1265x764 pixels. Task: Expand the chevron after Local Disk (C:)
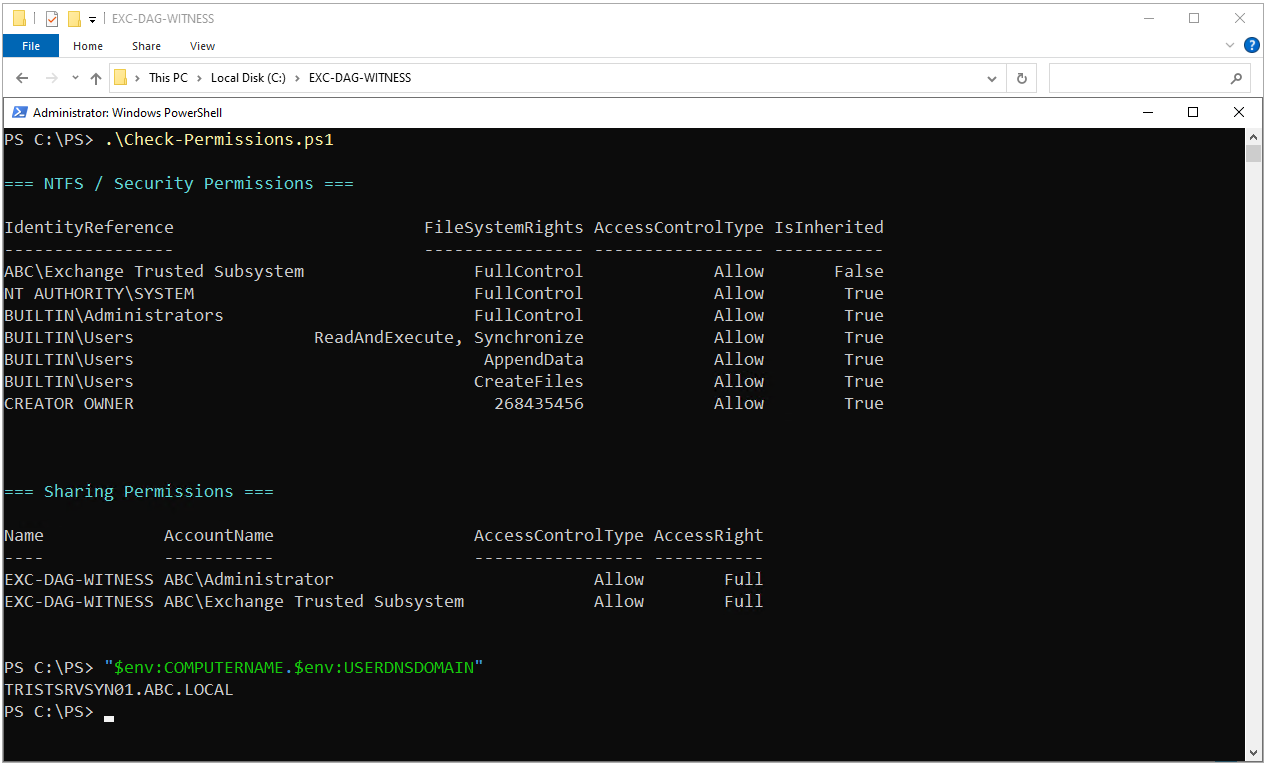(x=297, y=78)
